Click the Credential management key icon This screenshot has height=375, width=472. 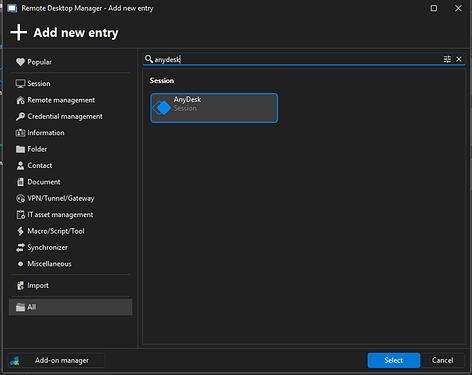20,116
